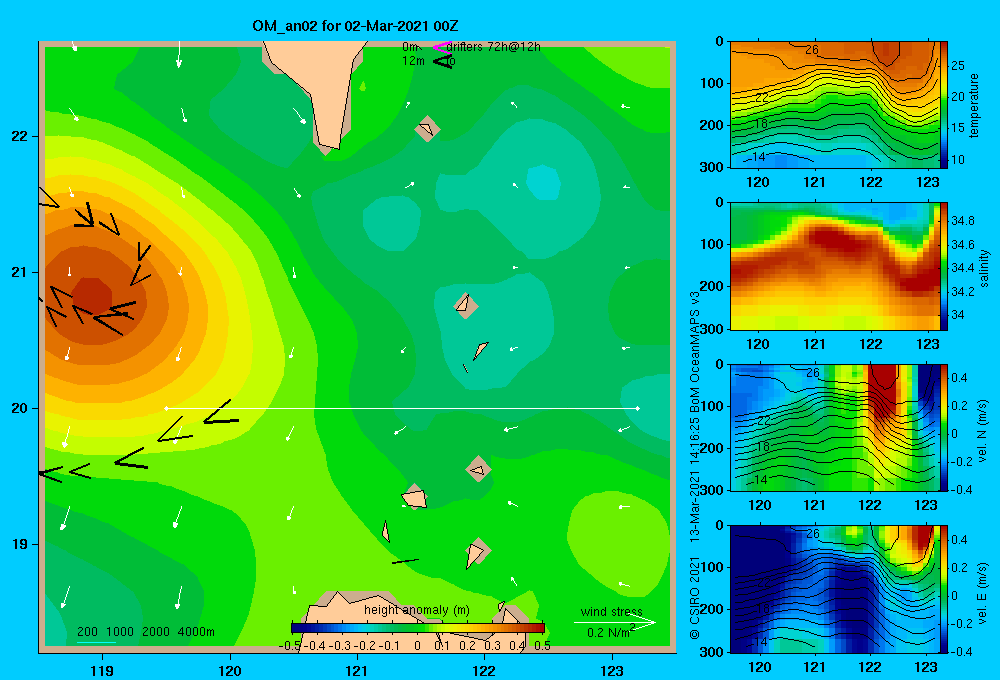Select the 'wind stress' legend label
1000x680 pixels.
point(611,611)
